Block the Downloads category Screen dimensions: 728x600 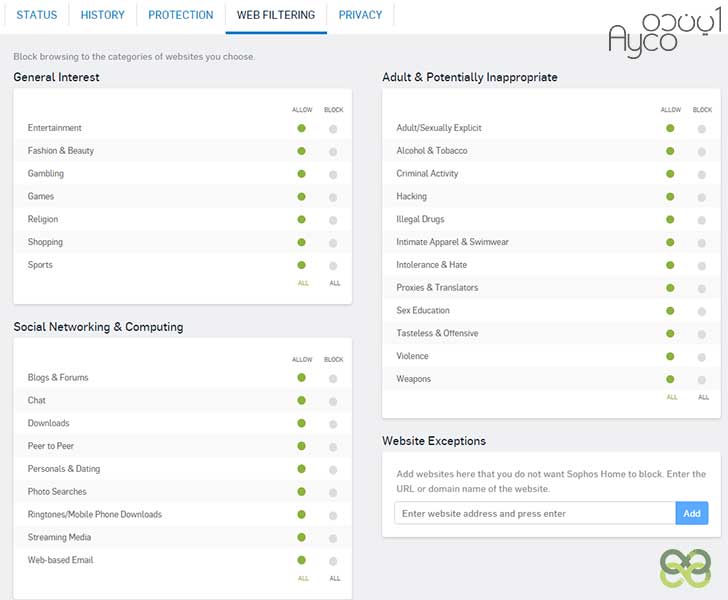coord(333,424)
